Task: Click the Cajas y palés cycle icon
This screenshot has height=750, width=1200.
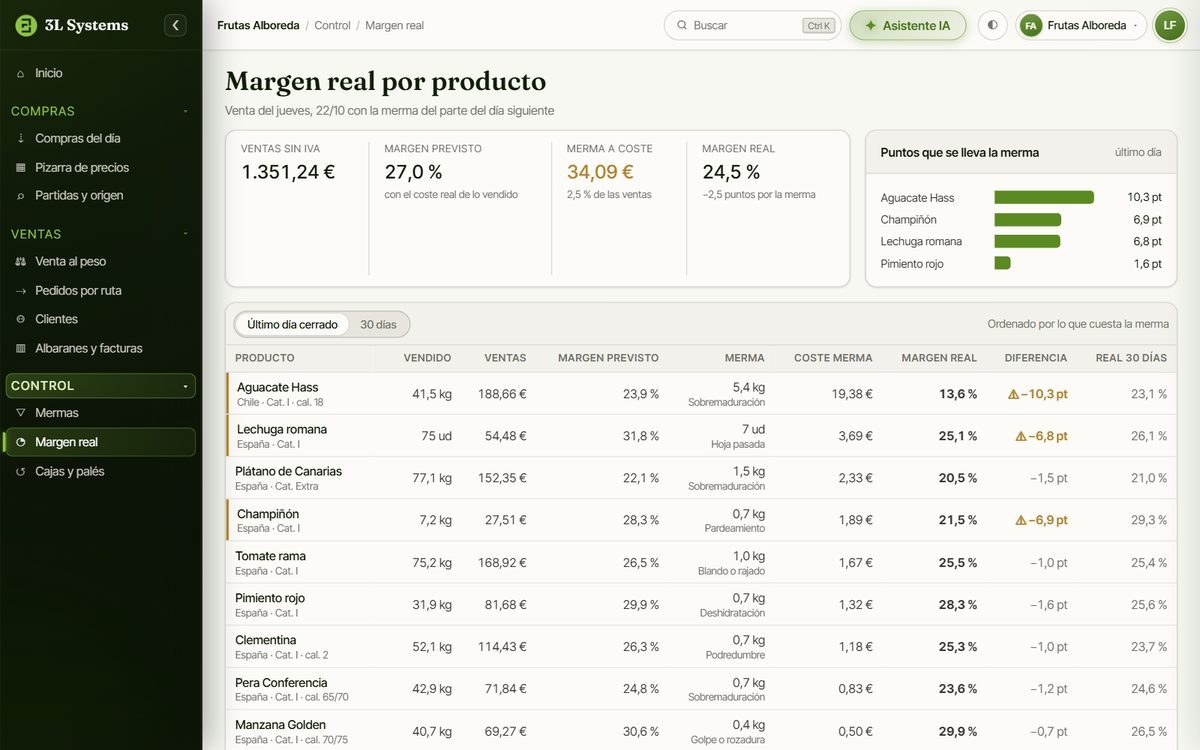Action: tap(21, 471)
